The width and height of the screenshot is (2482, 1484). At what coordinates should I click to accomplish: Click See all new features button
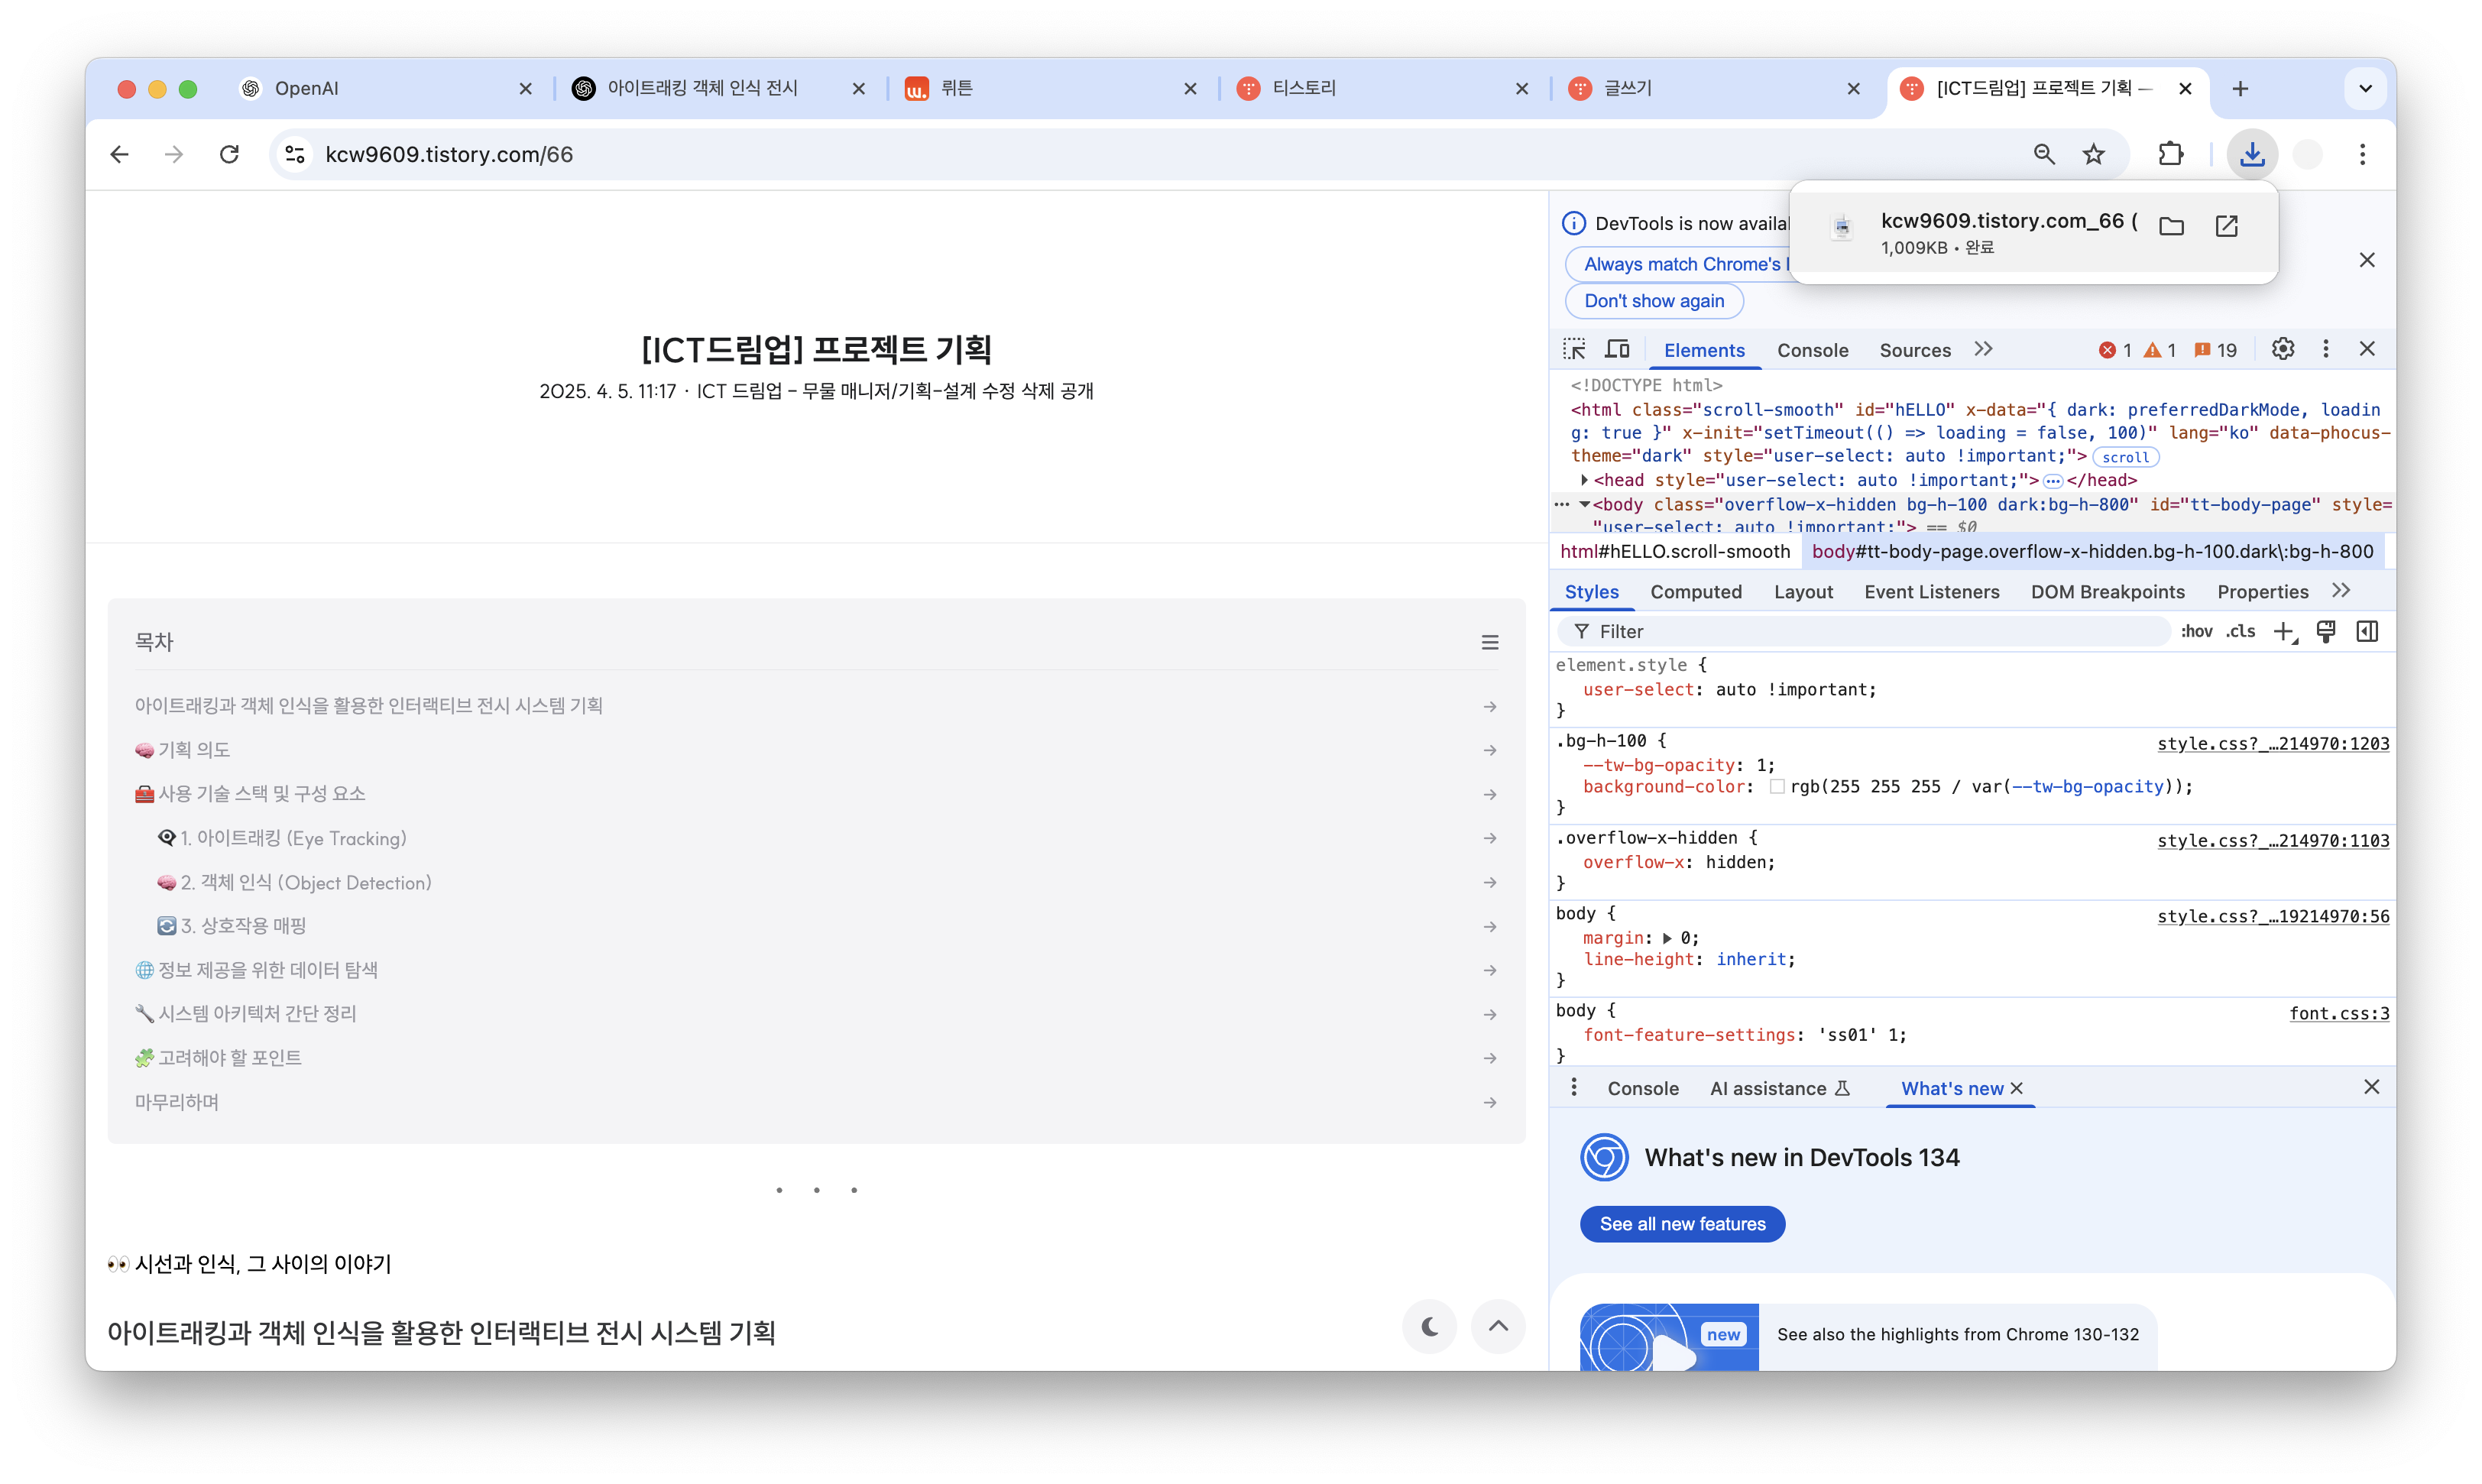click(1682, 1224)
